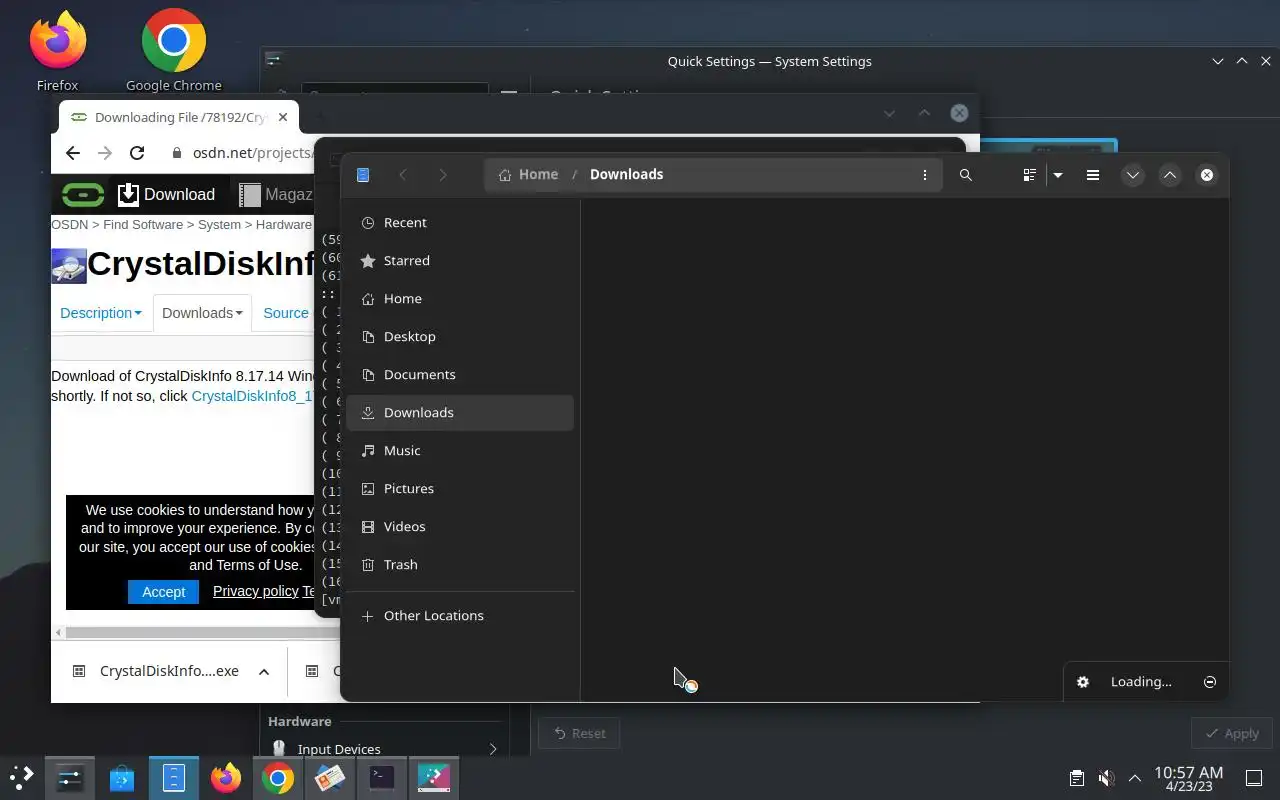Click Firefox taskbar icon
Screen dimensions: 1280x800
[x=226, y=777]
